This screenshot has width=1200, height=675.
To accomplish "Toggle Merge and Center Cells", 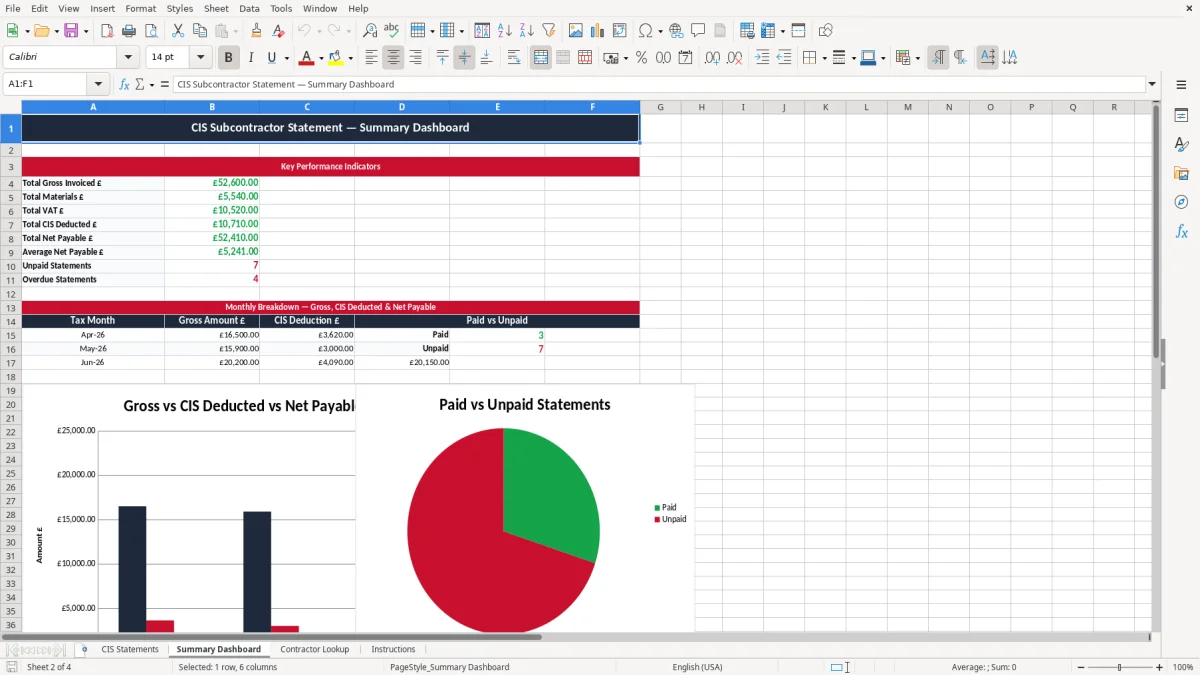I will (x=541, y=58).
